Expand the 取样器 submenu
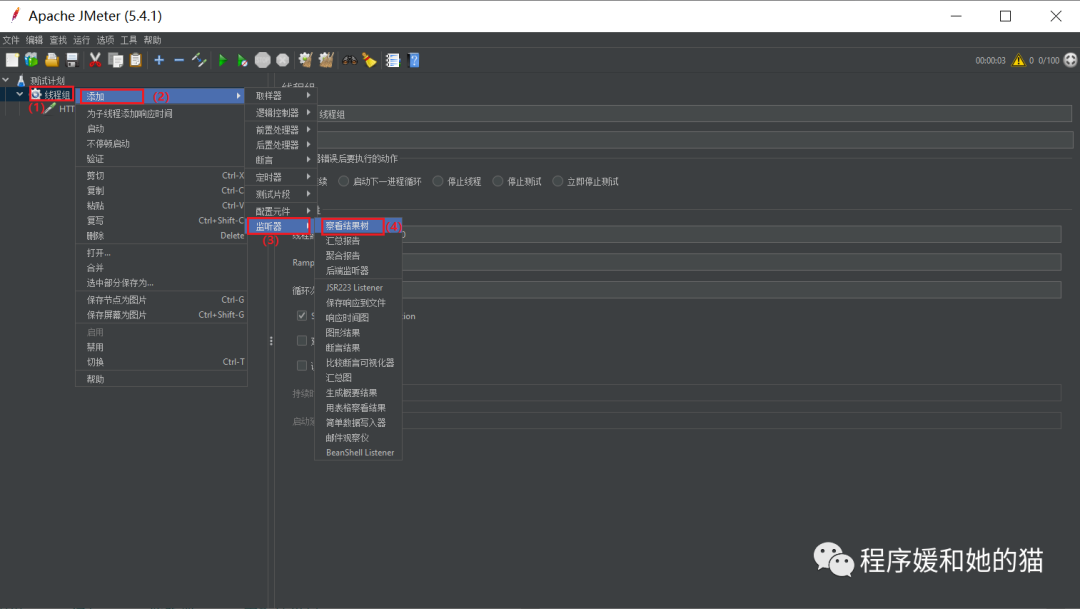This screenshot has width=1080, height=609. click(x=281, y=96)
